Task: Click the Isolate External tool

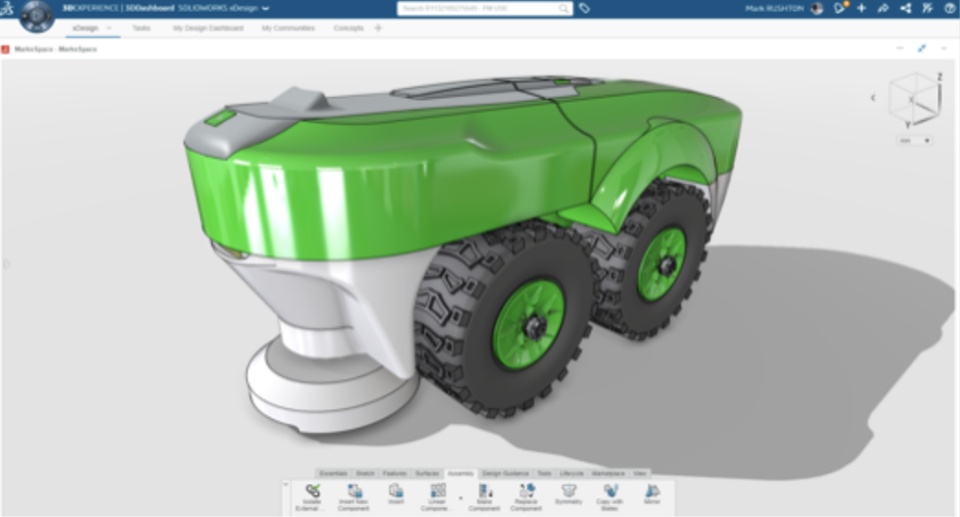Action: 312,497
